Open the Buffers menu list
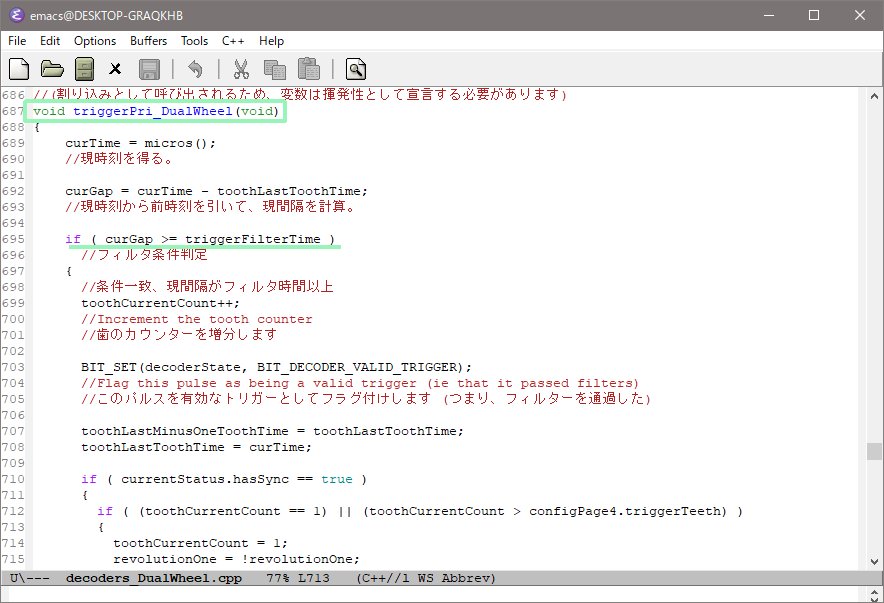This screenshot has height=603, width=884. click(149, 41)
